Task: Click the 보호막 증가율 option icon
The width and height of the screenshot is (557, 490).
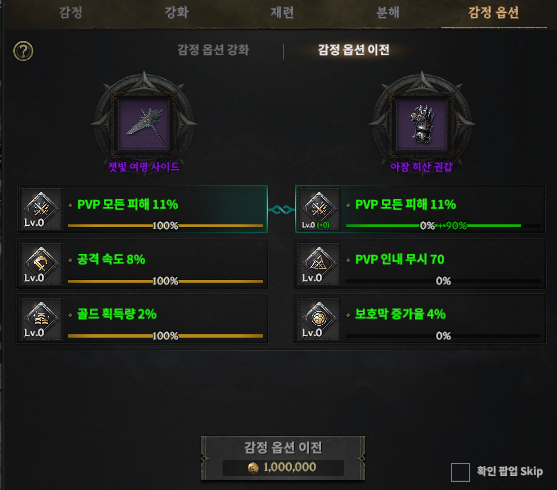Action: 319,319
